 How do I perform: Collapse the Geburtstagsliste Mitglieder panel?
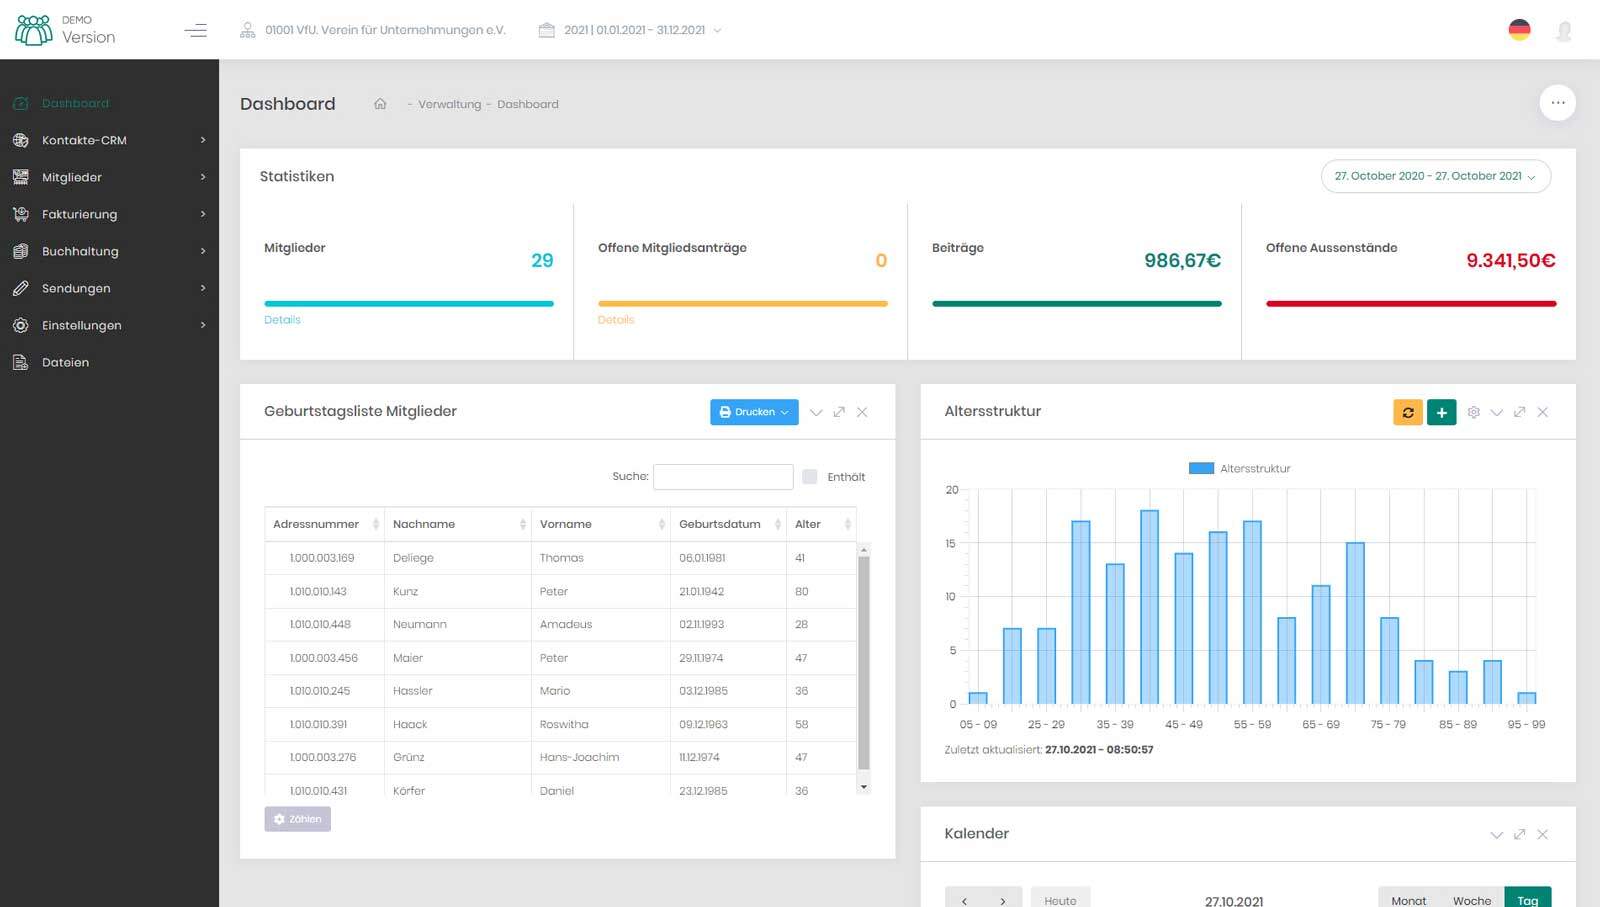(x=816, y=412)
